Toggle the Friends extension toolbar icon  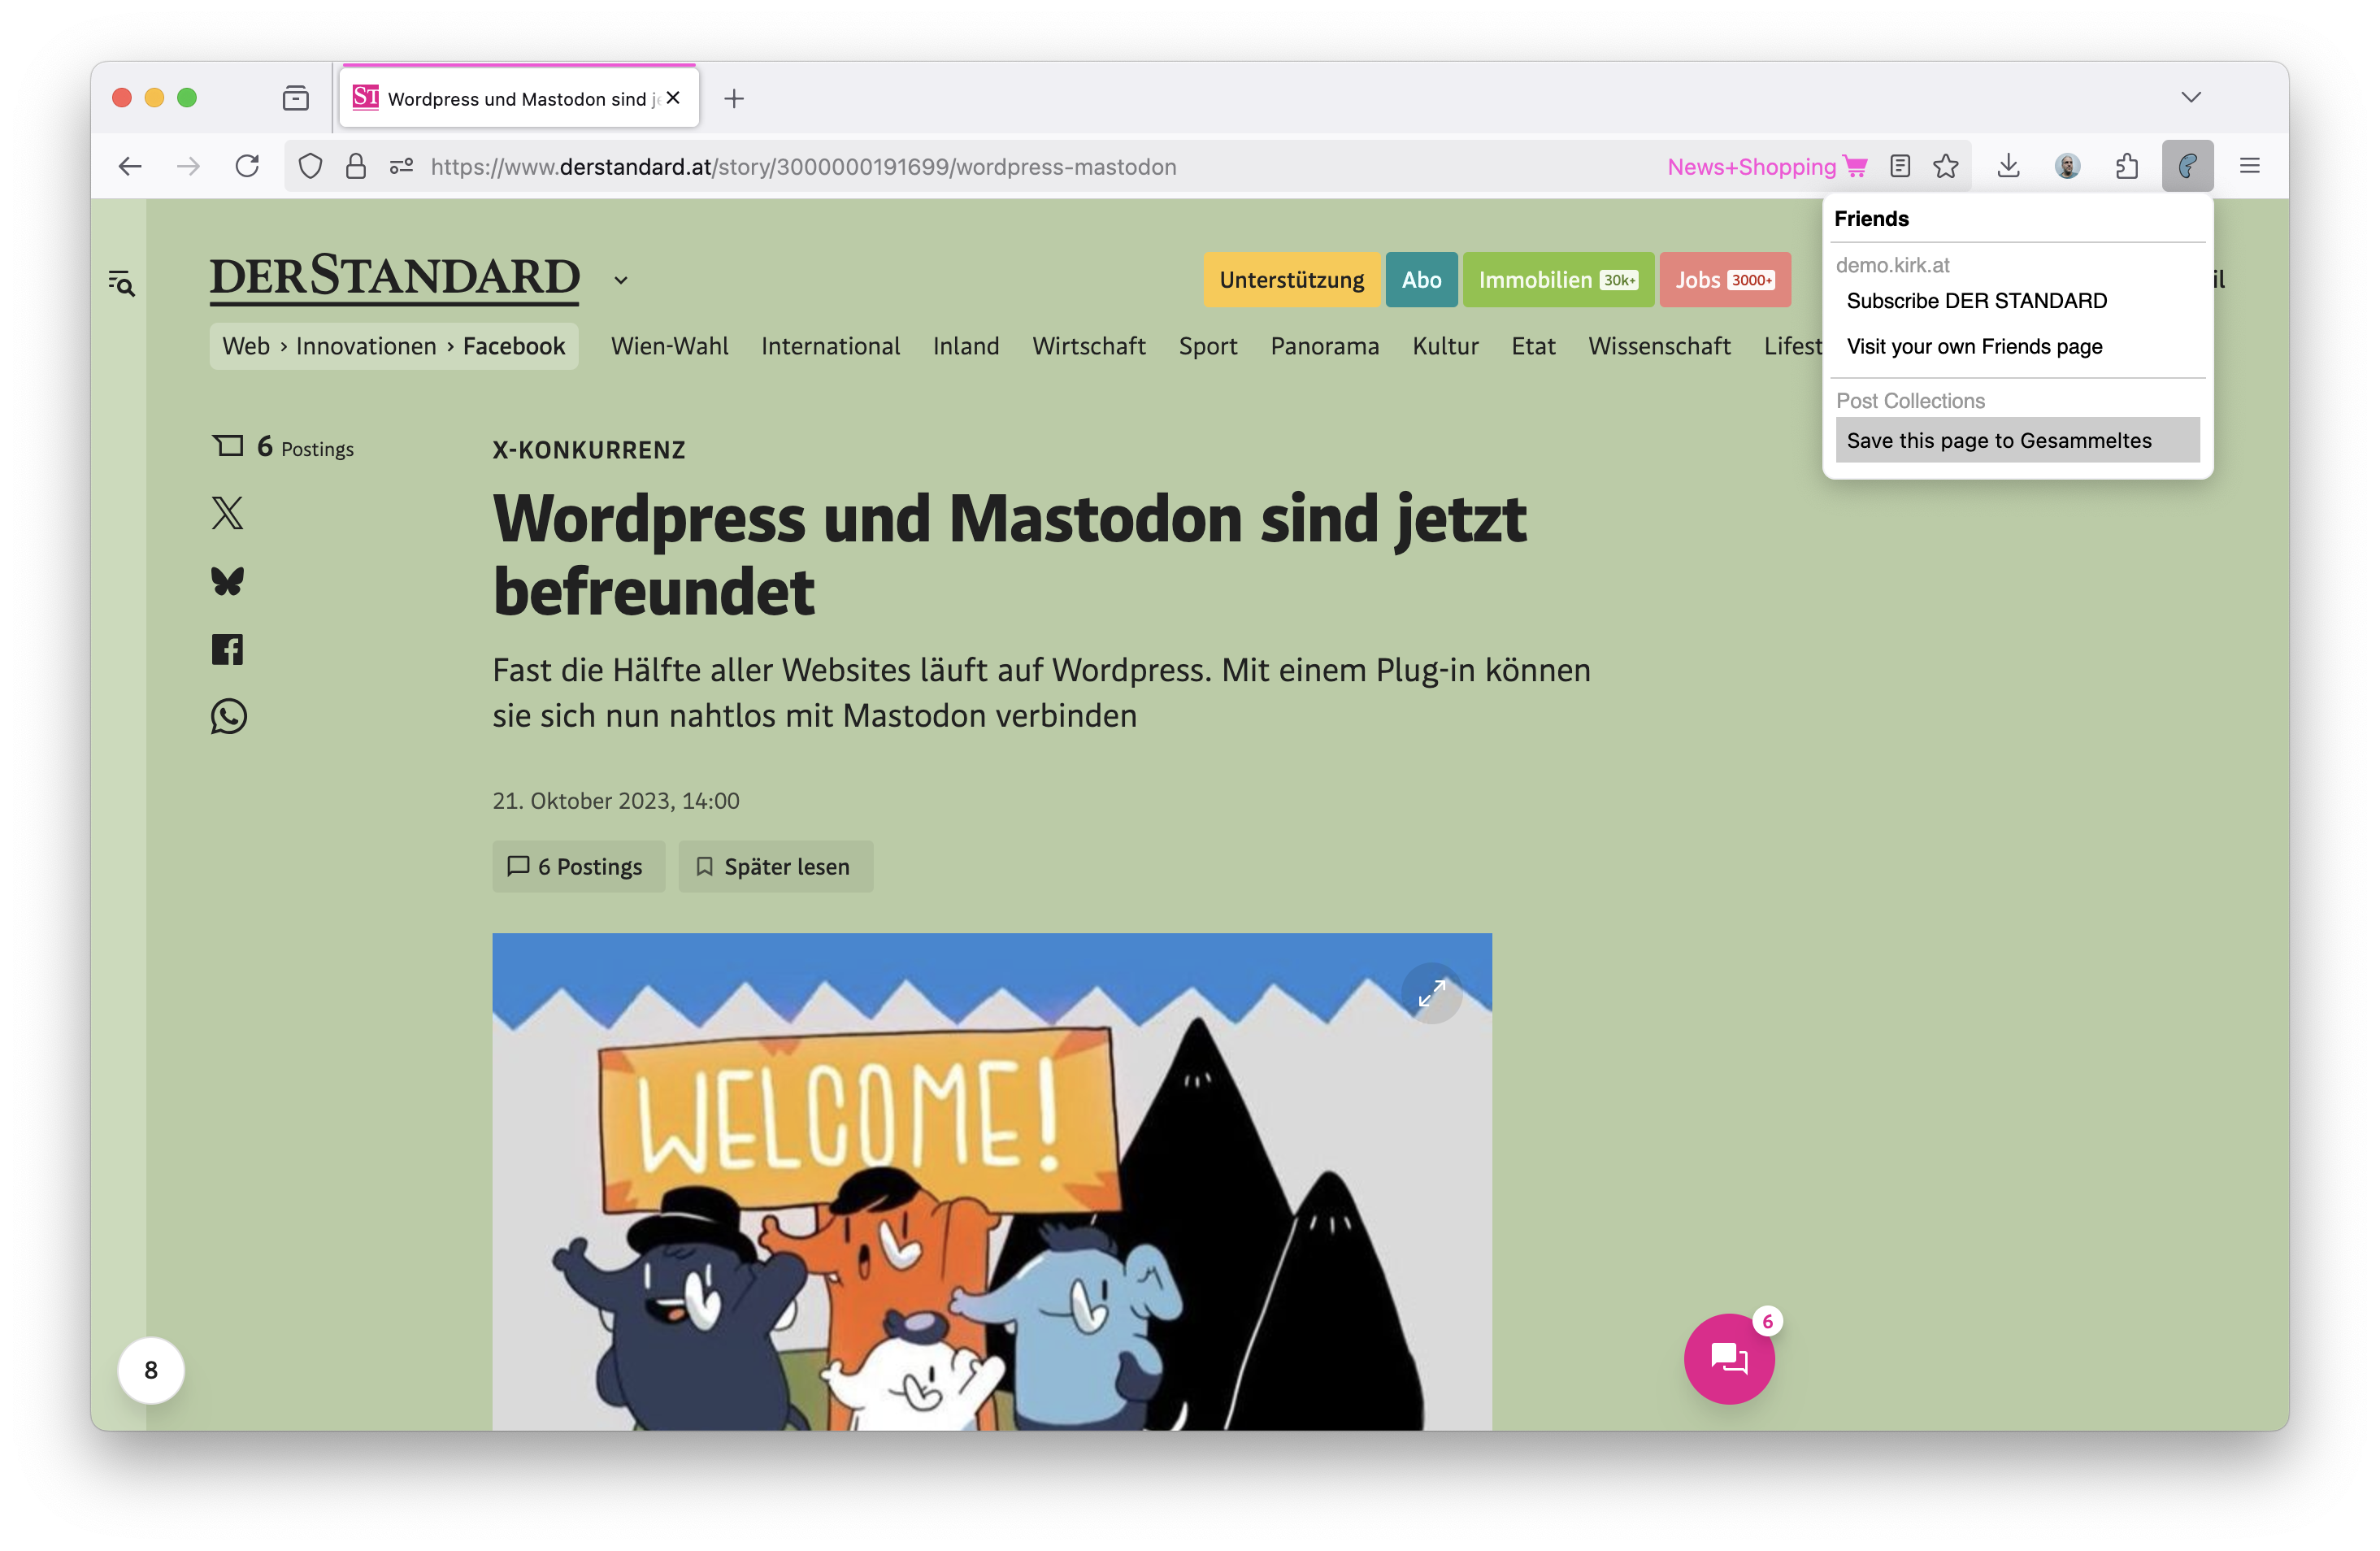(2187, 166)
